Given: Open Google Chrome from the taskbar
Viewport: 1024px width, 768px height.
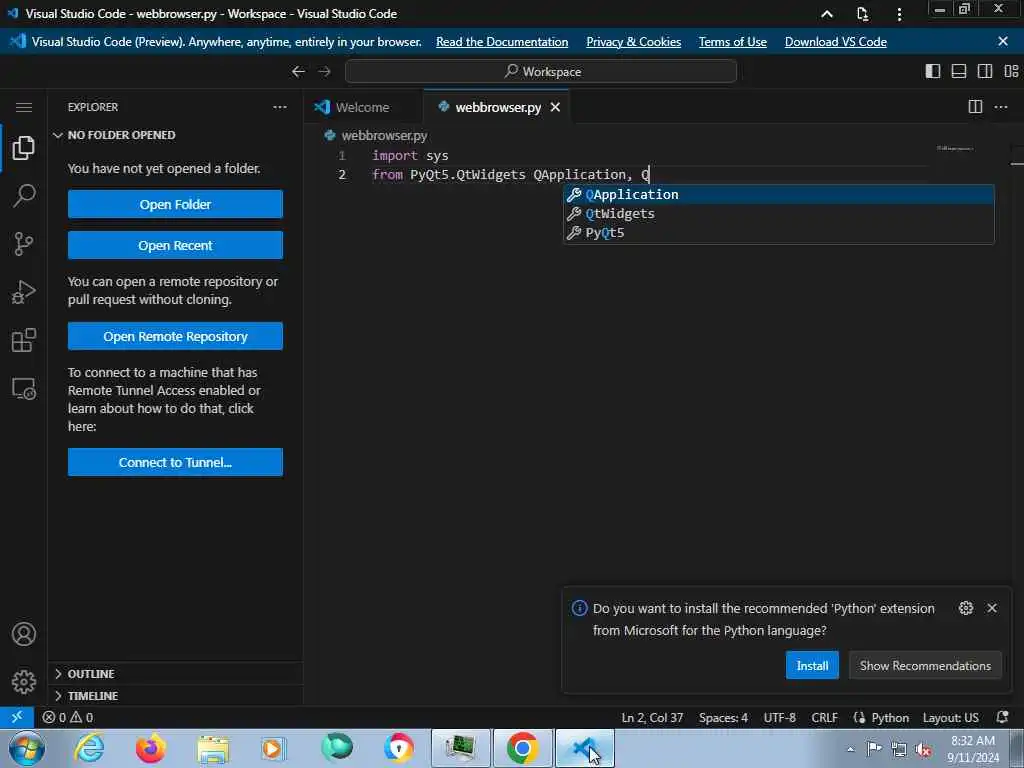Looking at the screenshot, I should click(522, 748).
